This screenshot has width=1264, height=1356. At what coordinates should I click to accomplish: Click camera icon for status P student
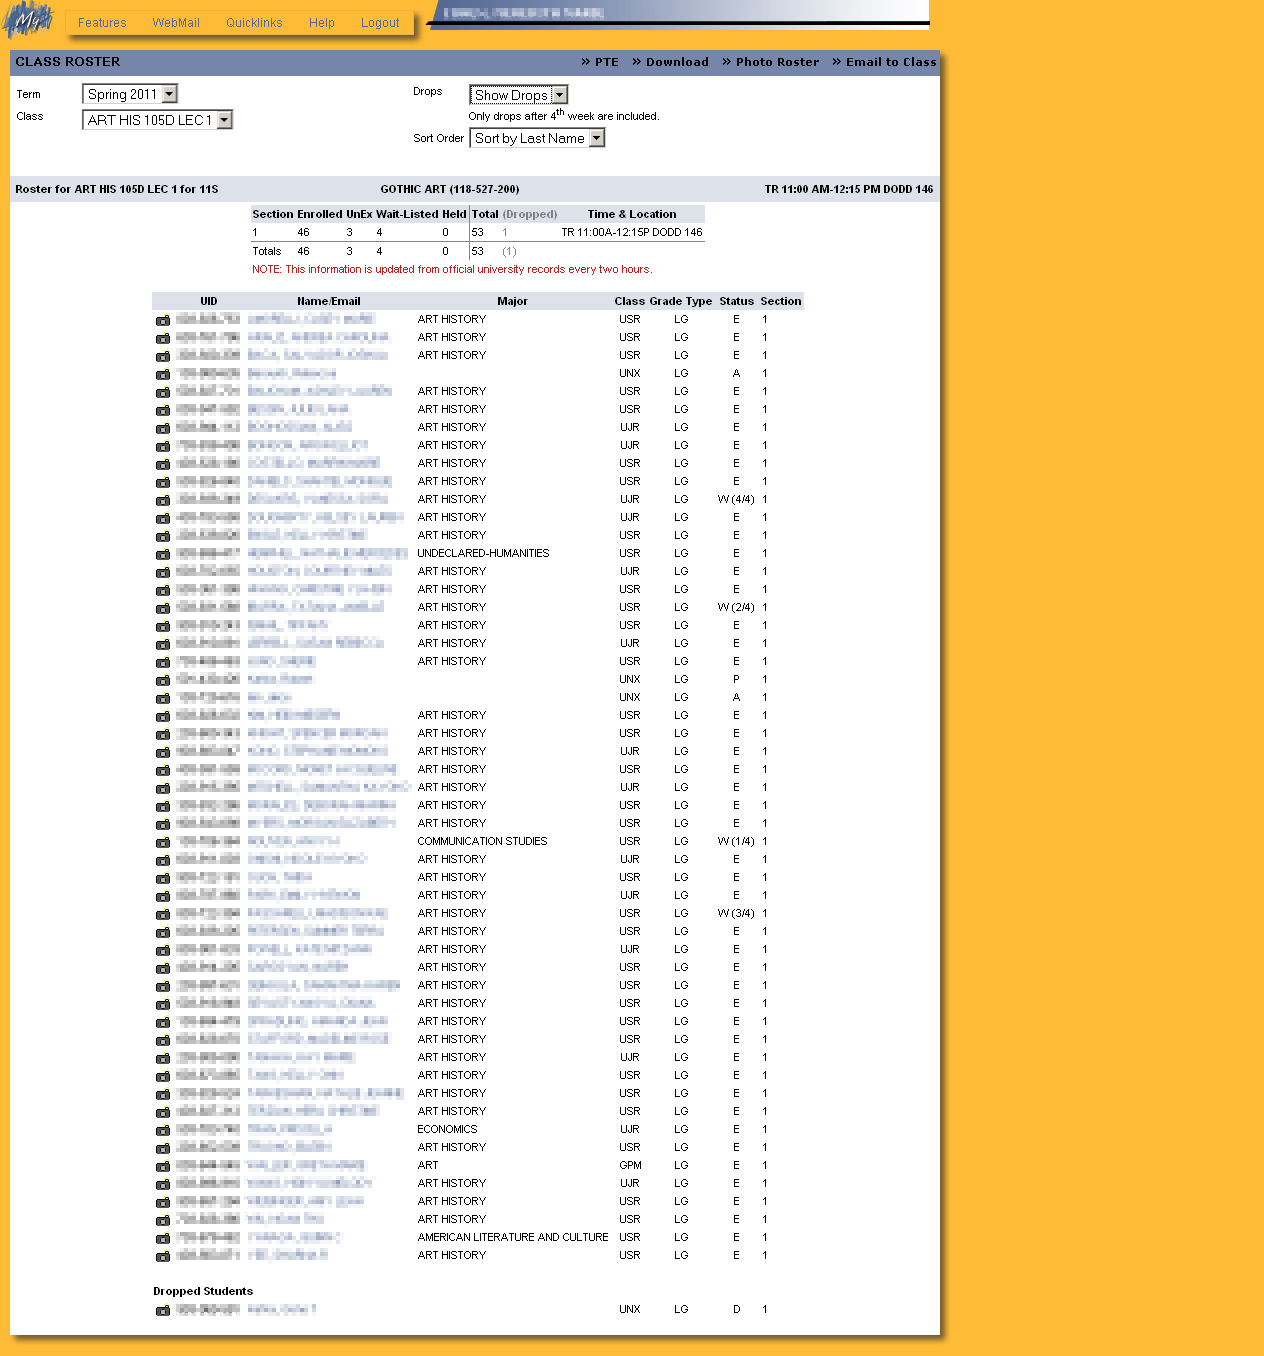coord(163,681)
